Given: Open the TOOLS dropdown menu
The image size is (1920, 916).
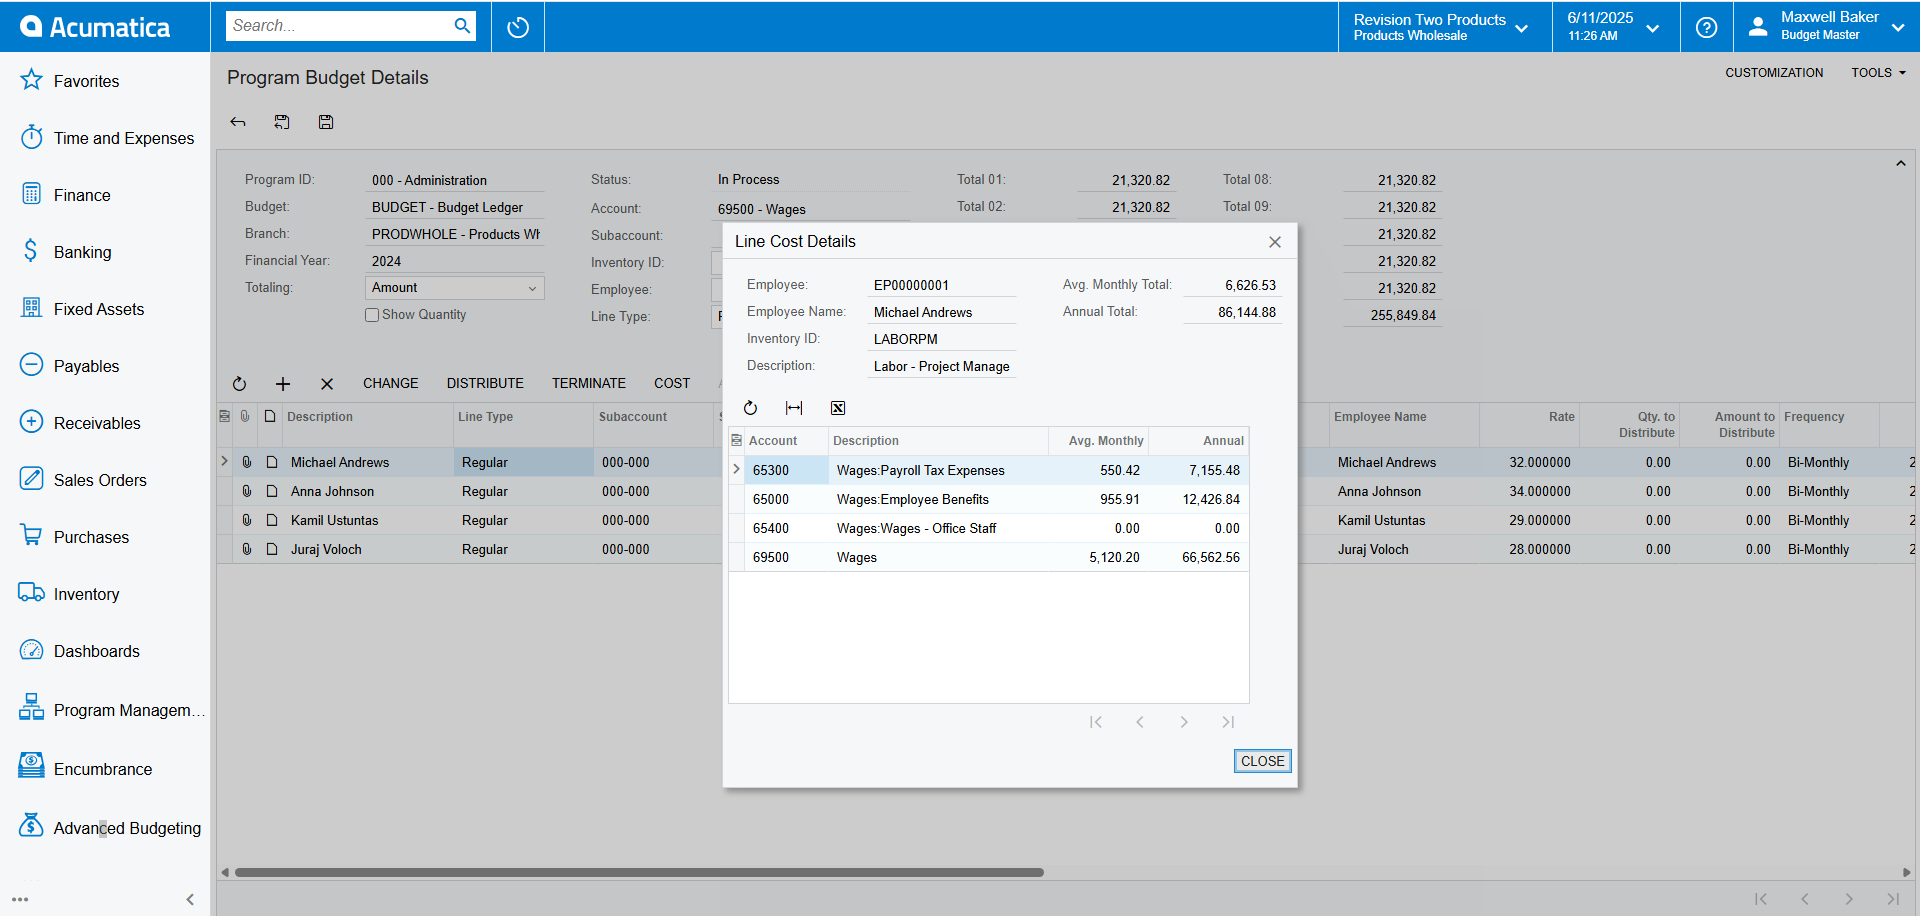Looking at the screenshot, I should point(1877,73).
